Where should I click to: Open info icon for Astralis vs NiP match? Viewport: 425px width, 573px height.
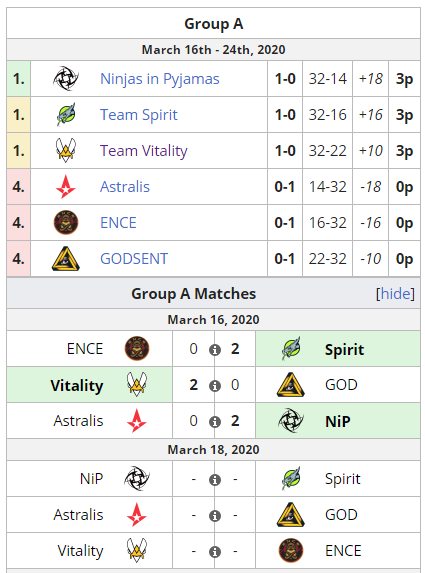point(215,422)
